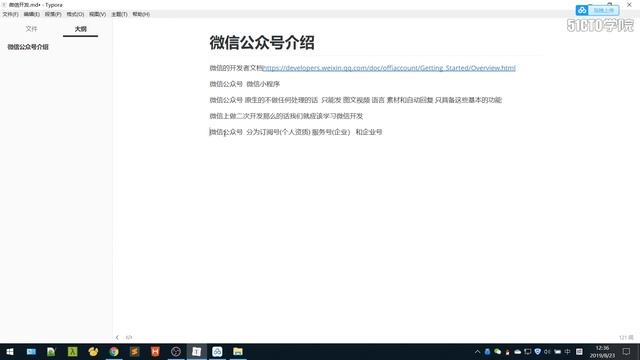This screenshot has width=640, height=360.
Task: Collapse sidebar with the left arrow icon
Action: click(117, 338)
